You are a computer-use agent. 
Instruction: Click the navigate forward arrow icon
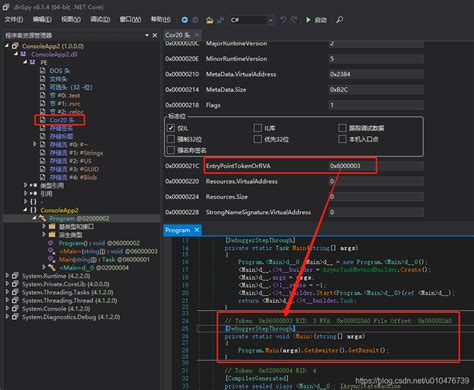tap(196, 20)
